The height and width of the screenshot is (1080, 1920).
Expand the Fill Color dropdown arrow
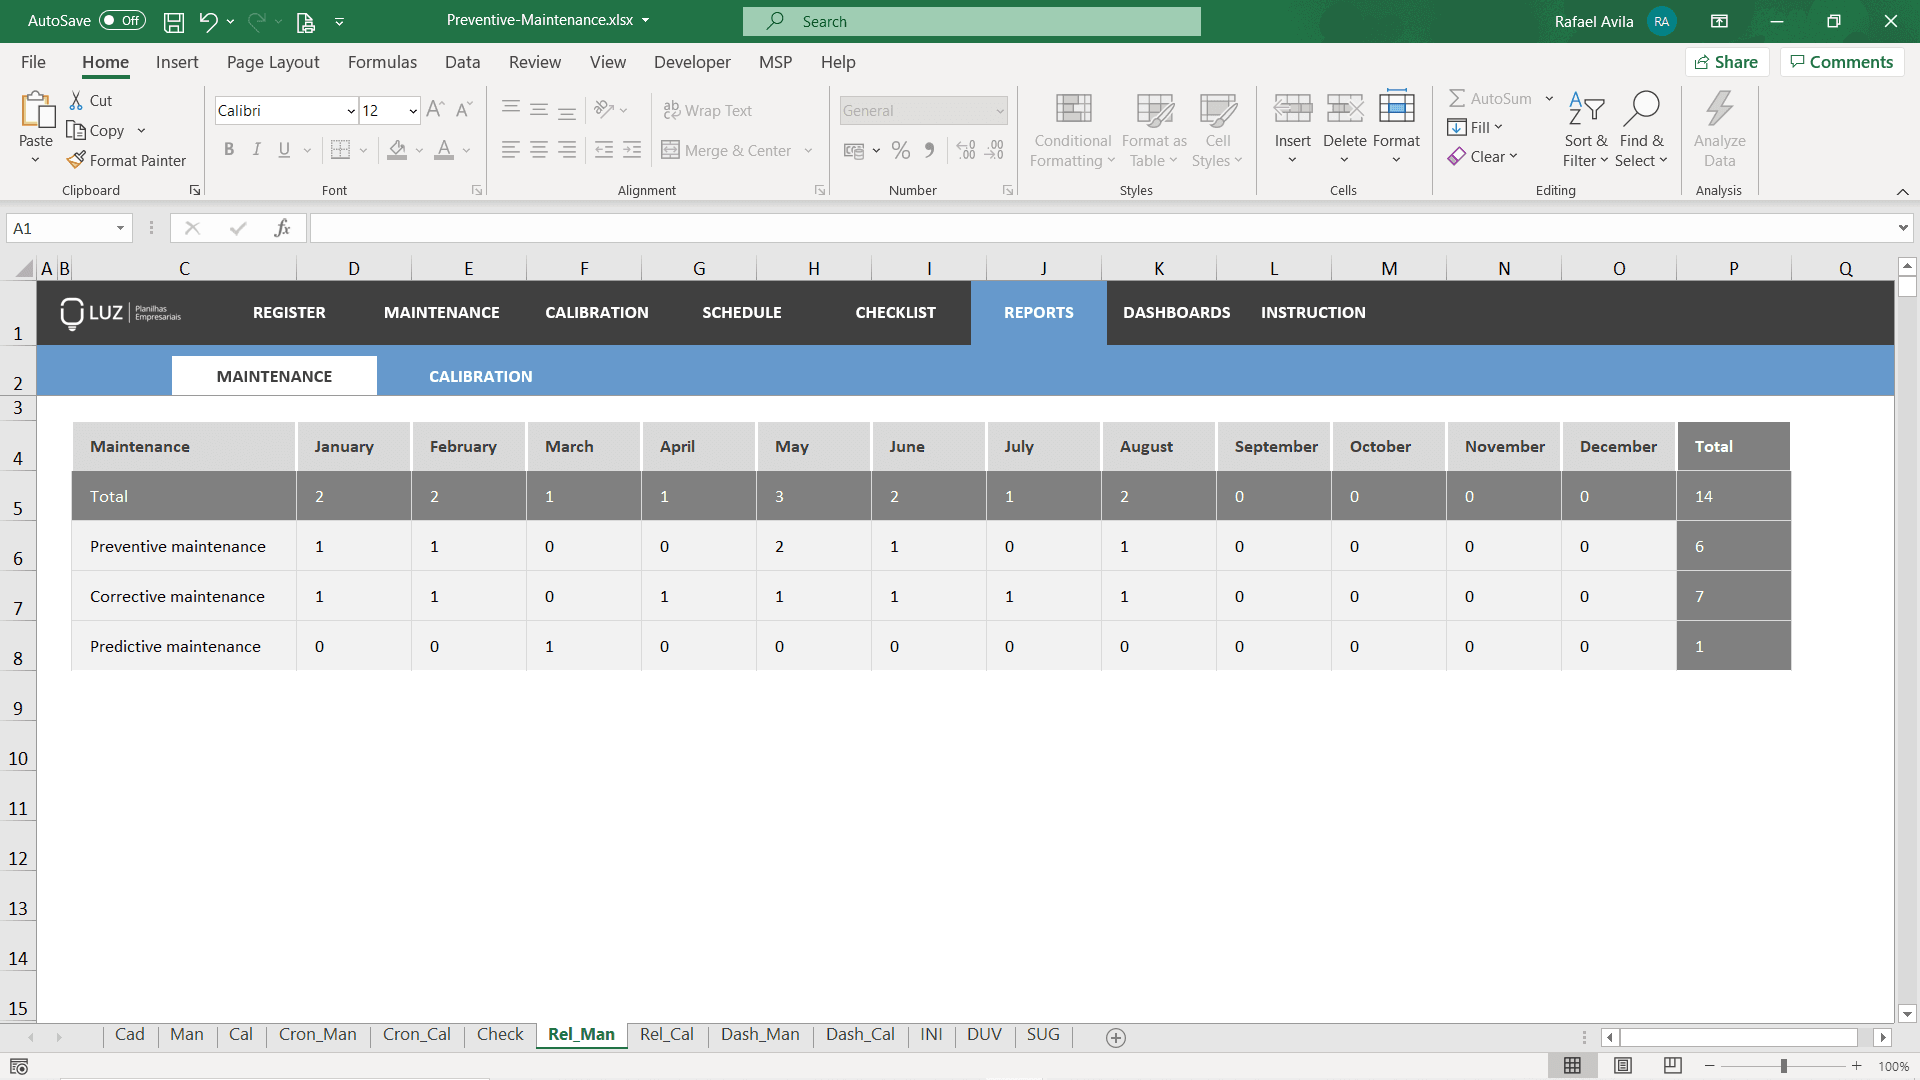[419, 152]
